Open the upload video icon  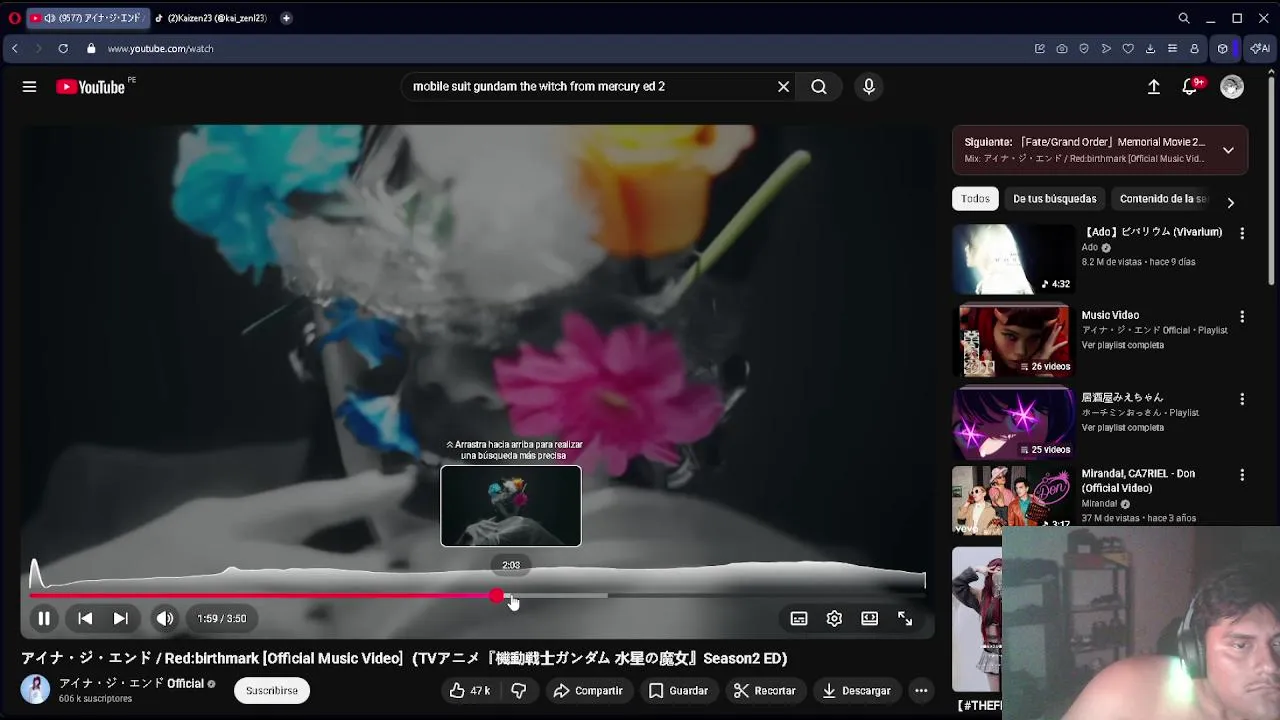(1153, 87)
